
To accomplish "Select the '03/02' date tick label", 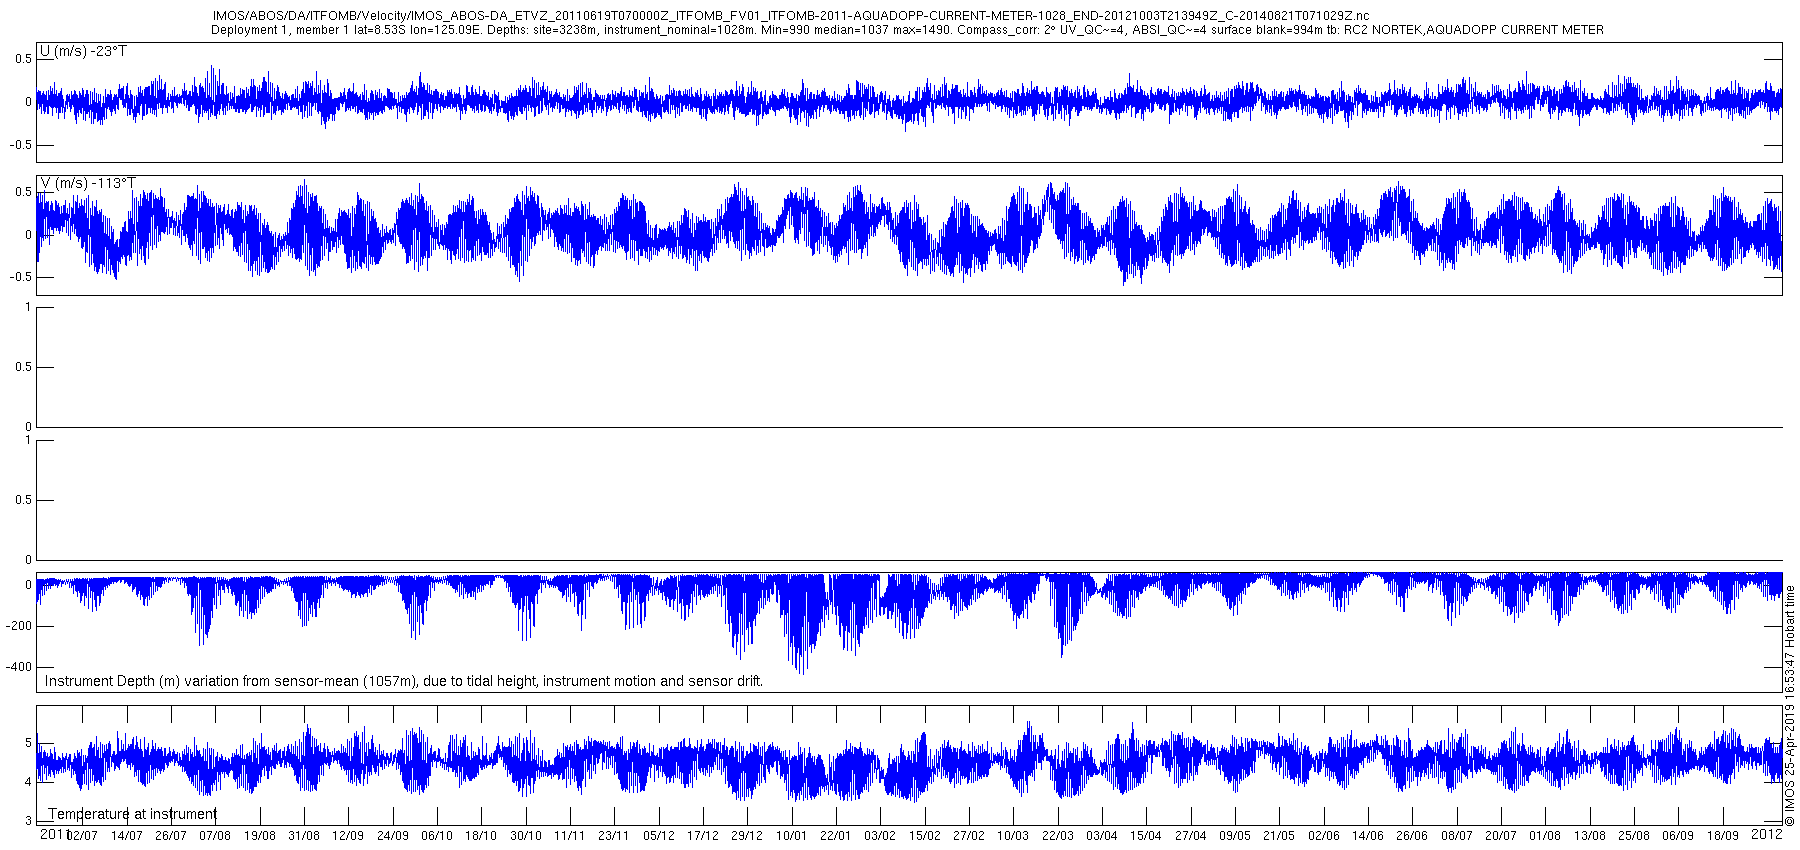I will coord(880,836).
